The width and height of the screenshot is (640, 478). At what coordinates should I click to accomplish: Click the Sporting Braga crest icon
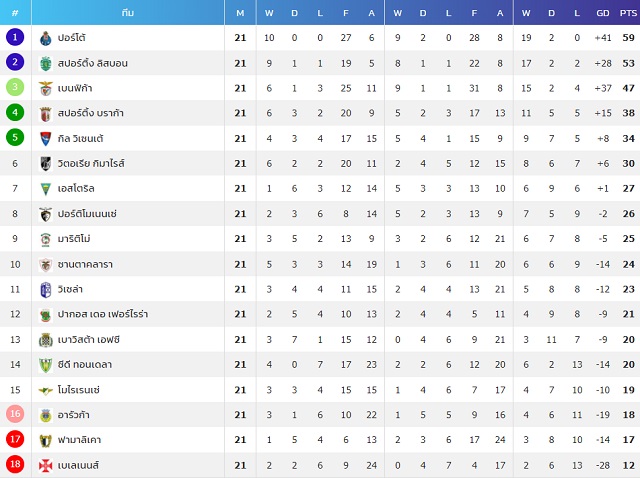tap(45, 114)
